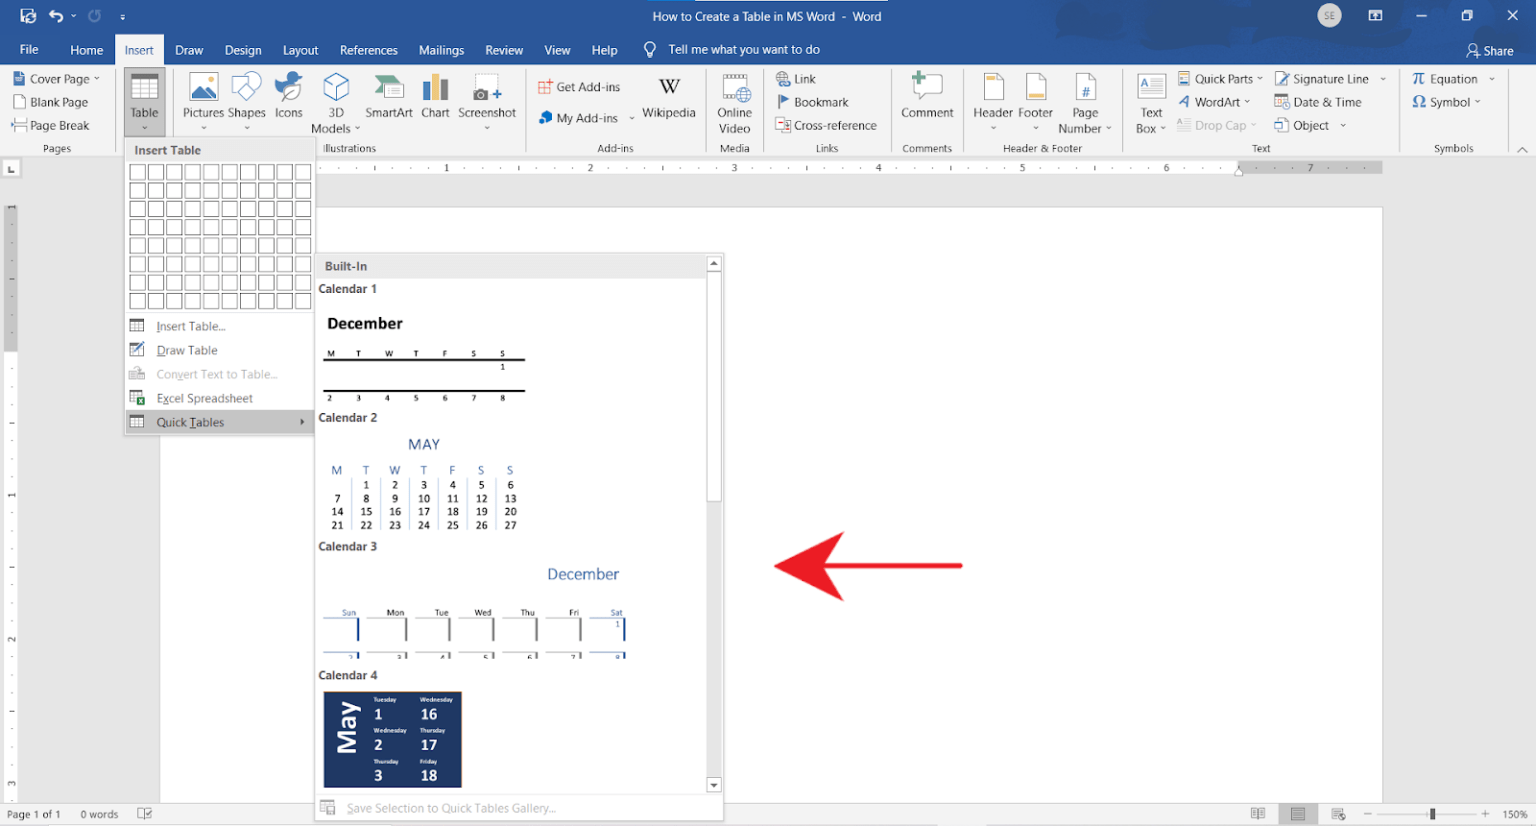This screenshot has height=826, width=1536.
Task: Click the Get Add-ins button
Action: 579,87
